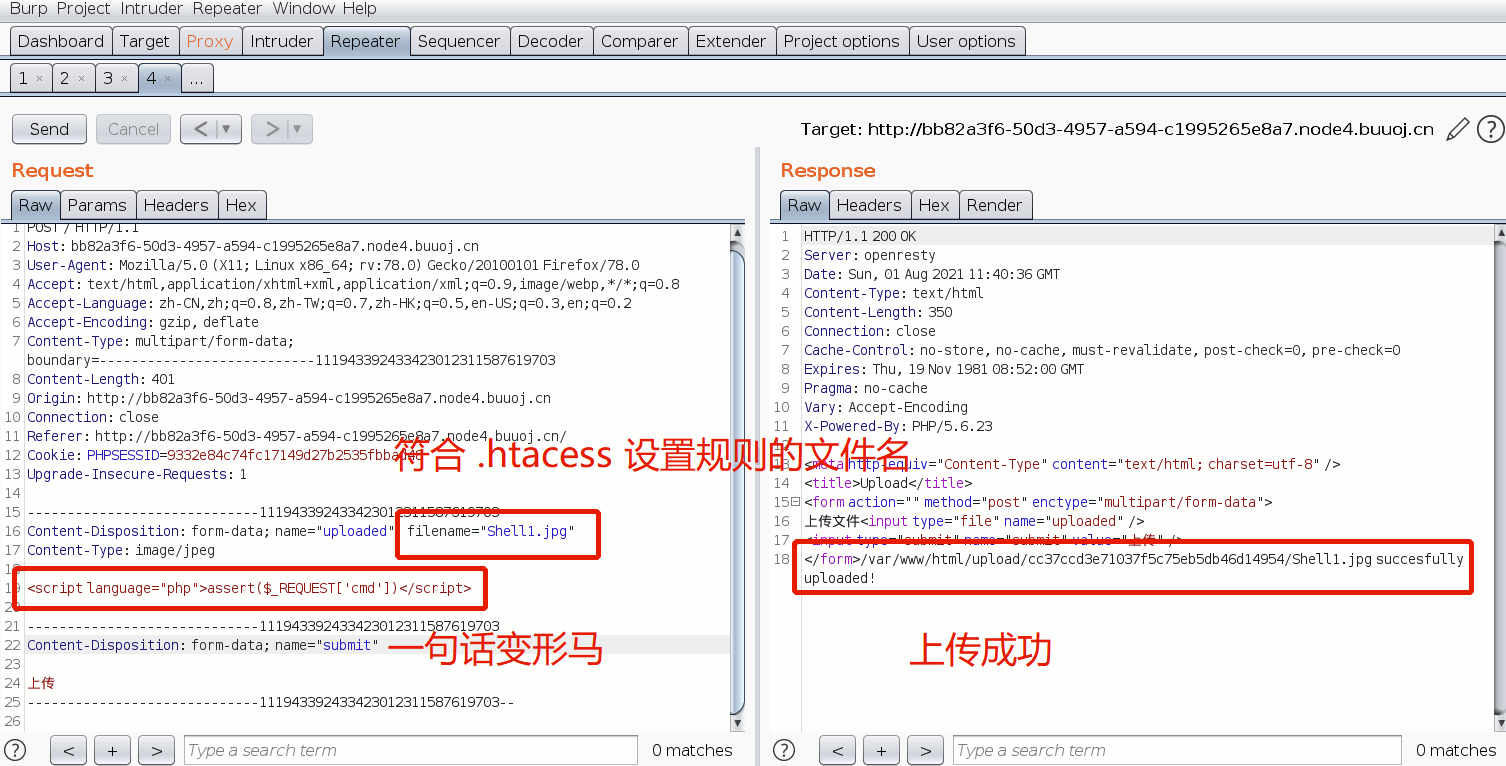Open Repeater help question mark icon
Screen dimensions: 1506x766
[x=1490, y=129]
